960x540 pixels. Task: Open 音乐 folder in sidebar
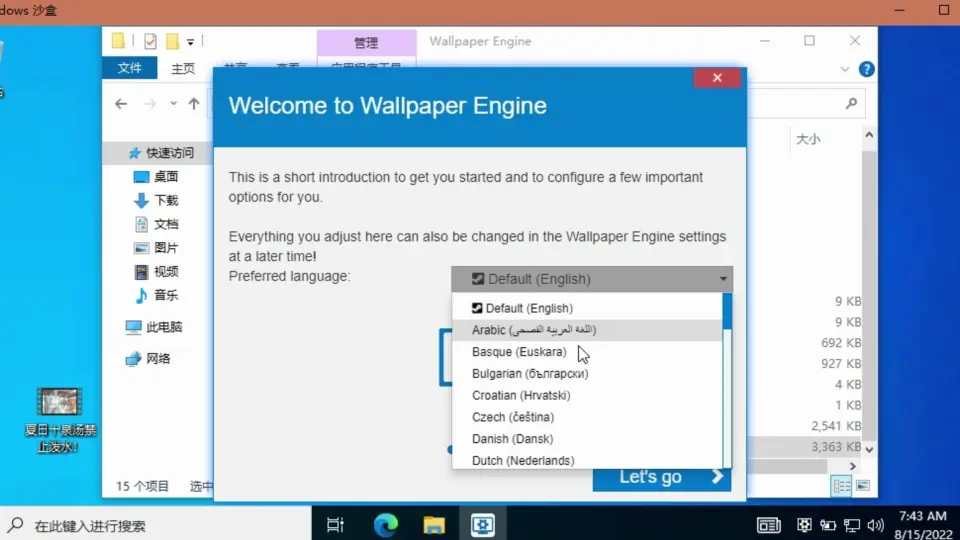pyautogui.click(x=156, y=295)
